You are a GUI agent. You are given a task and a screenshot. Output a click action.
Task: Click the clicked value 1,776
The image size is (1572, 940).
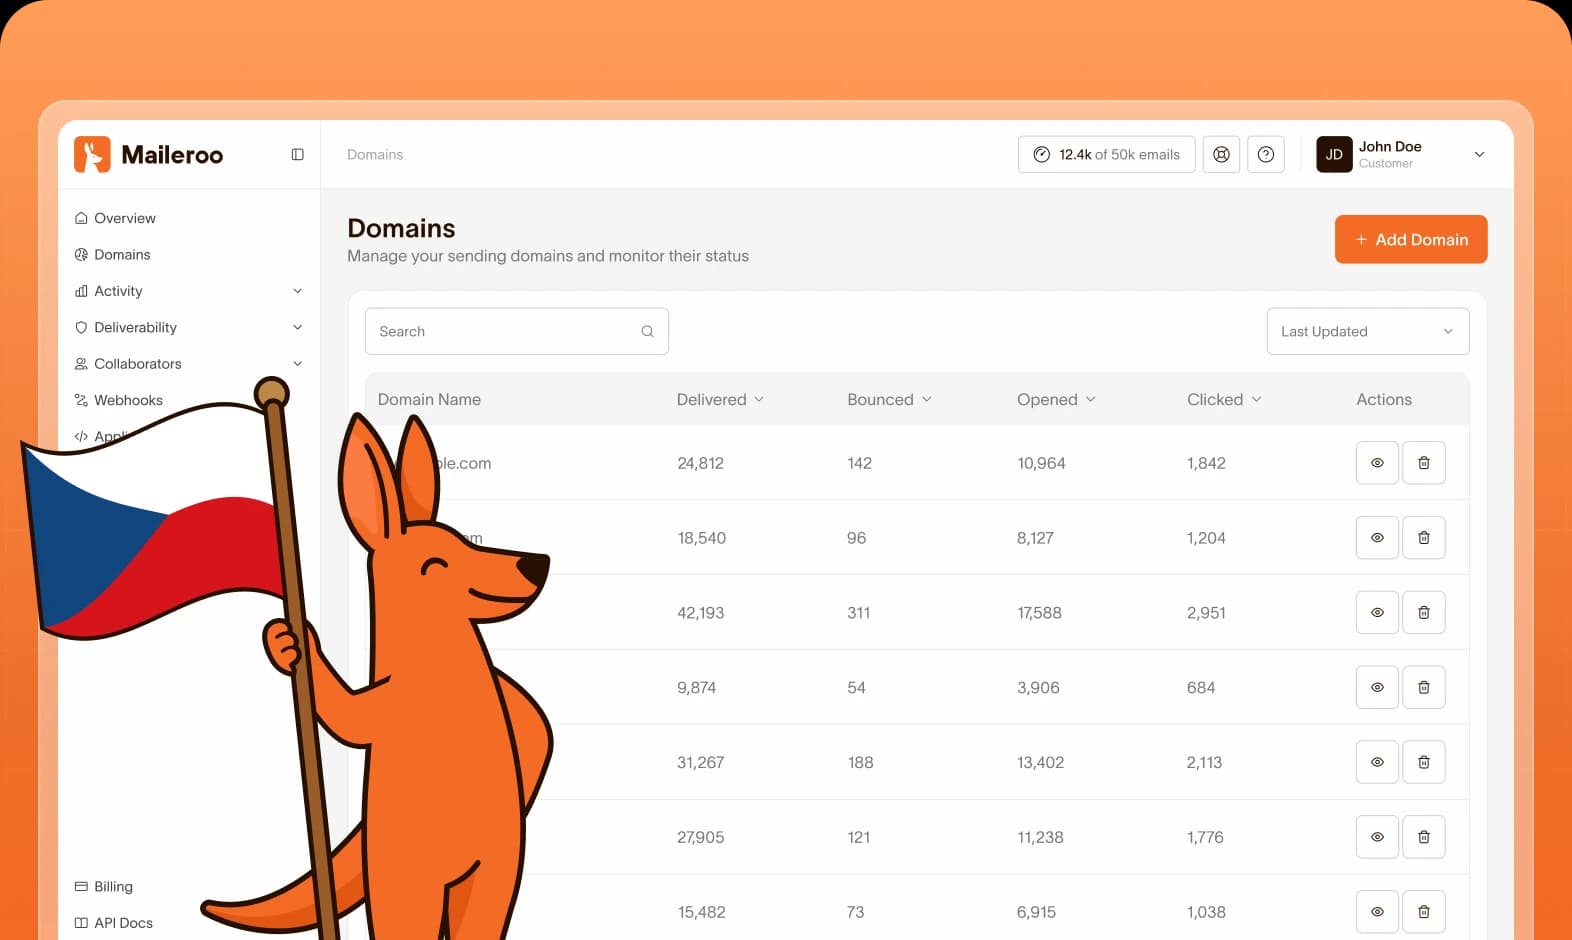[1205, 838]
